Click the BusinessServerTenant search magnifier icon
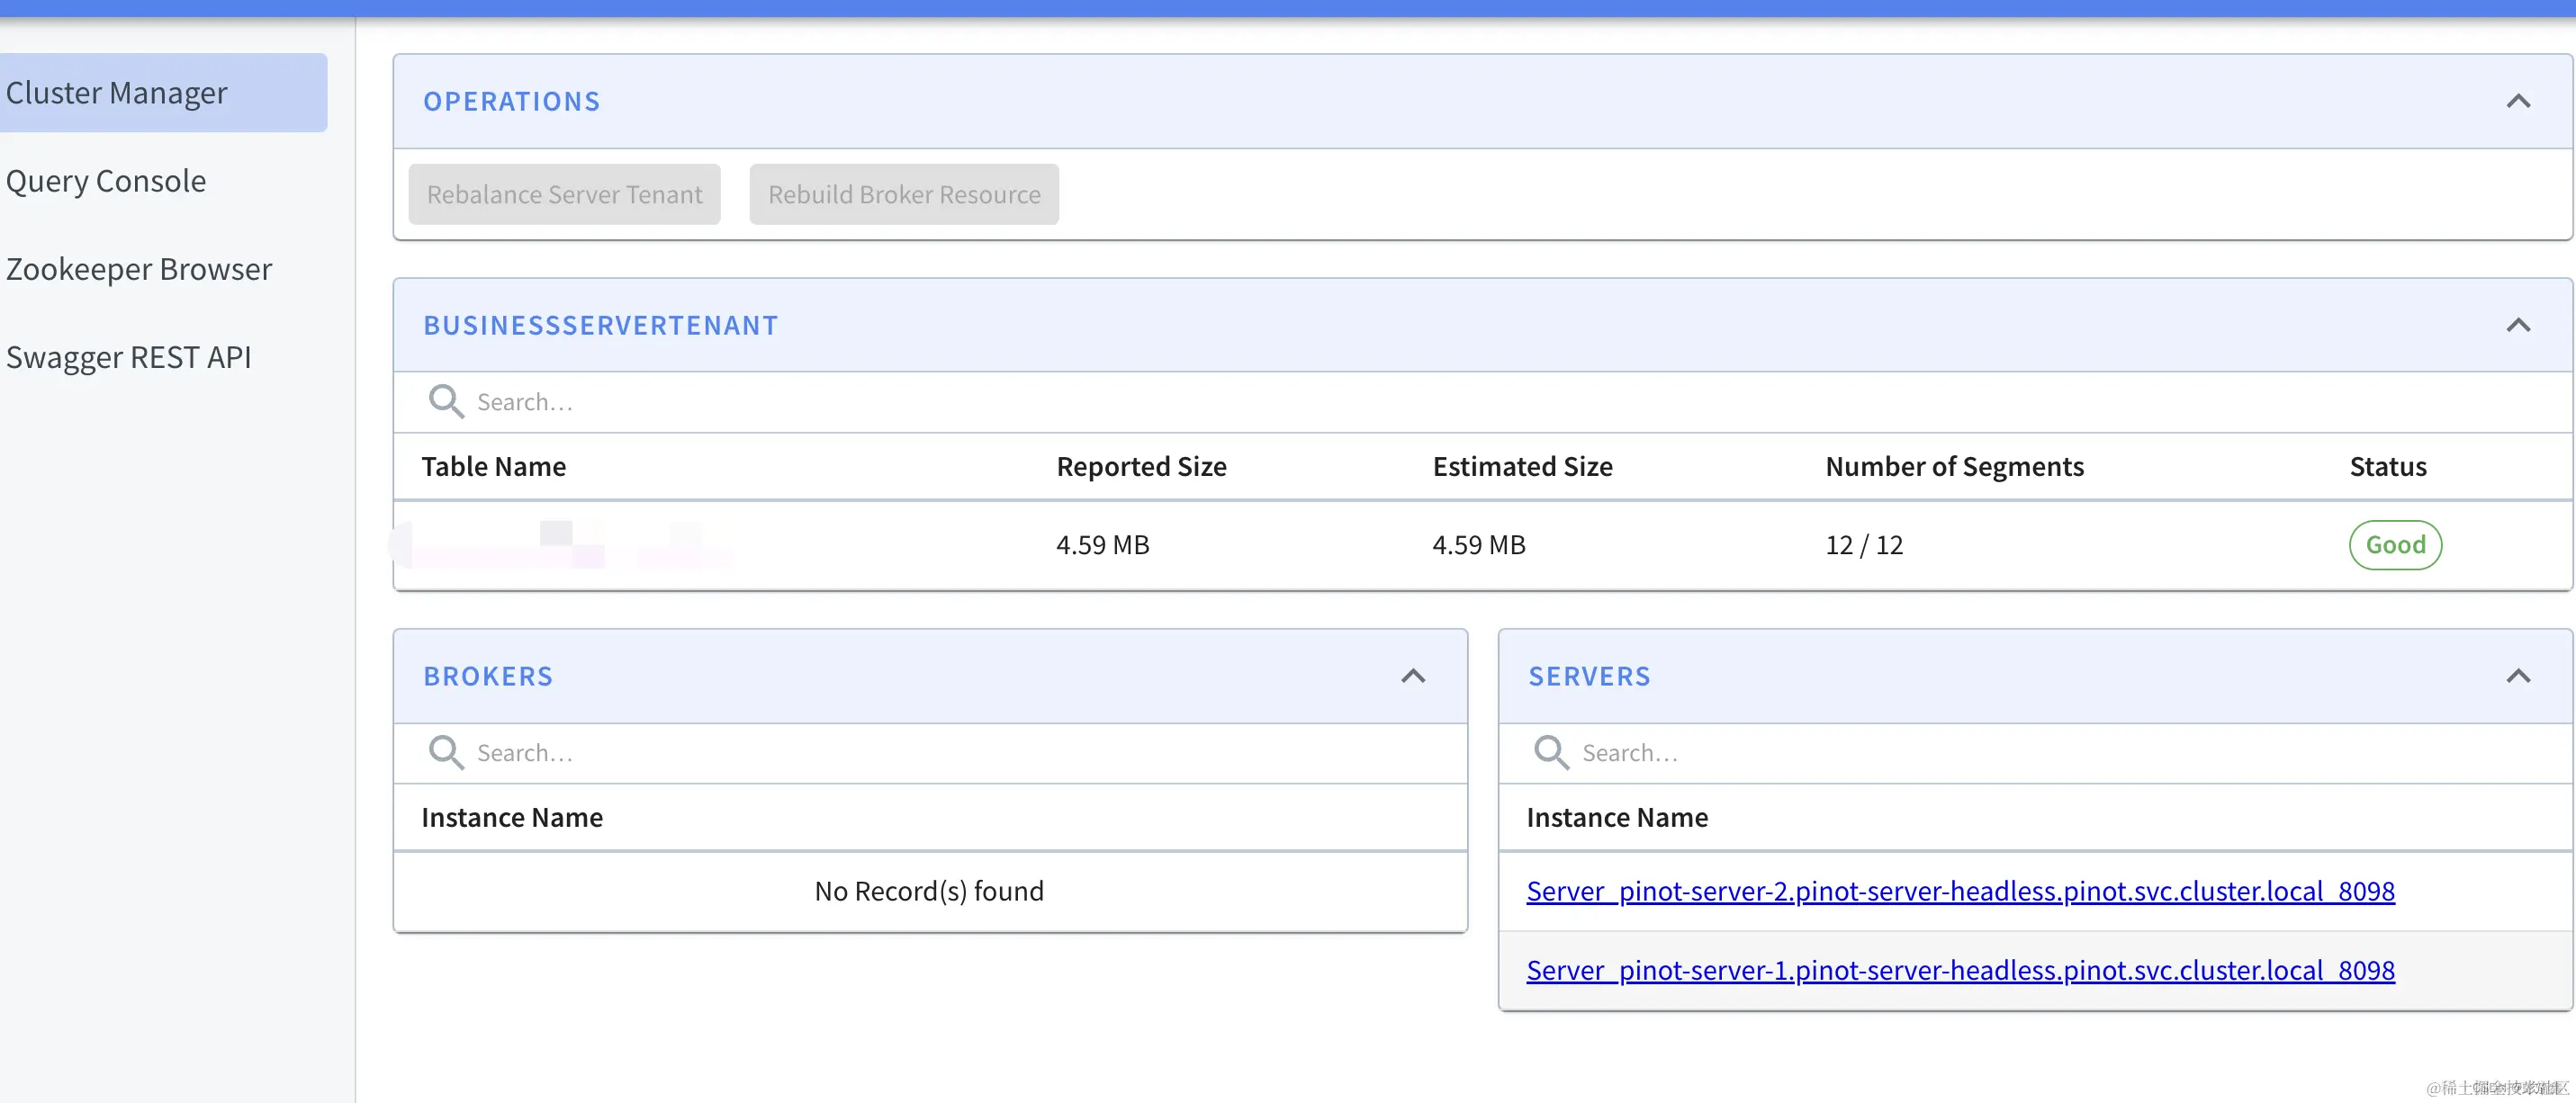2576x1103 pixels. point(446,402)
